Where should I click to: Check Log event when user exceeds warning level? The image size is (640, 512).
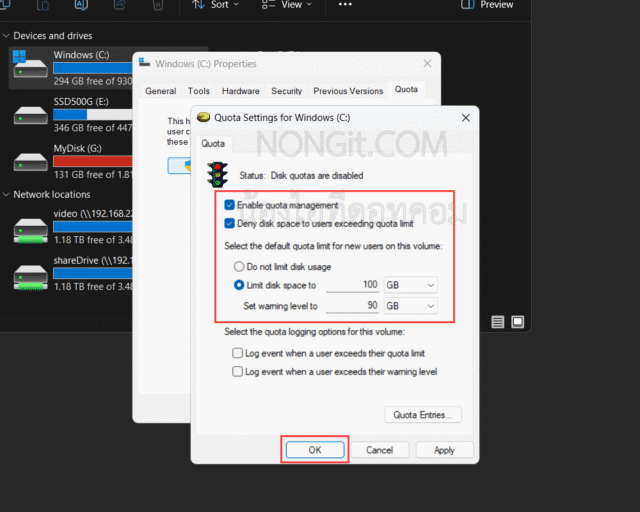click(x=237, y=371)
